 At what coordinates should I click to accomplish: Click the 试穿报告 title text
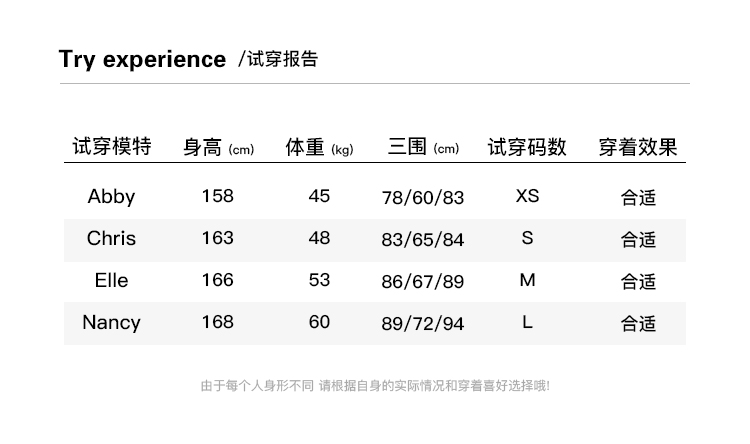tap(278, 59)
